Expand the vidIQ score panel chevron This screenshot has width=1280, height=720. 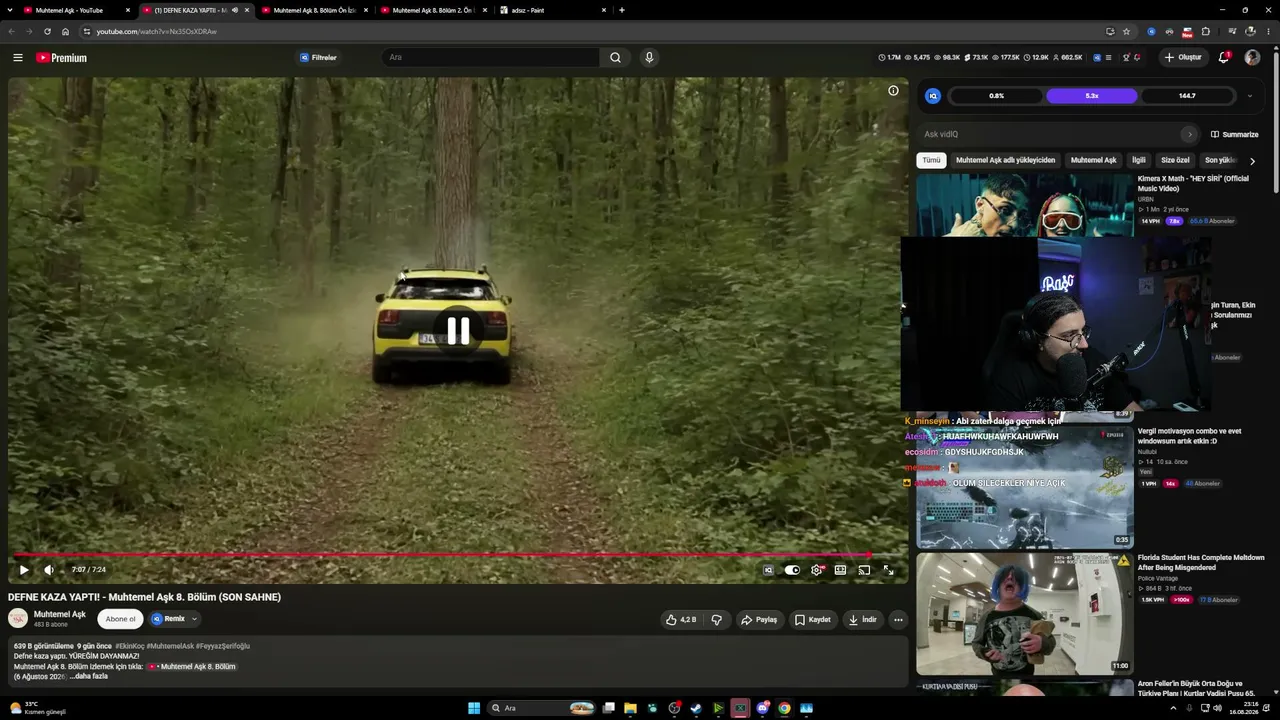pos(1249,96)
